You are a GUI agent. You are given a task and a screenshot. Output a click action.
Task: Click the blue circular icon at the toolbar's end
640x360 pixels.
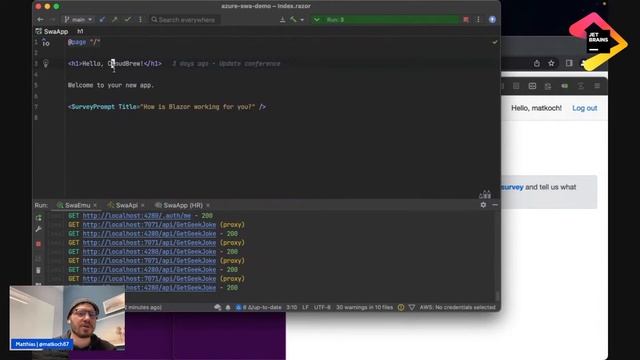(492, 20)
